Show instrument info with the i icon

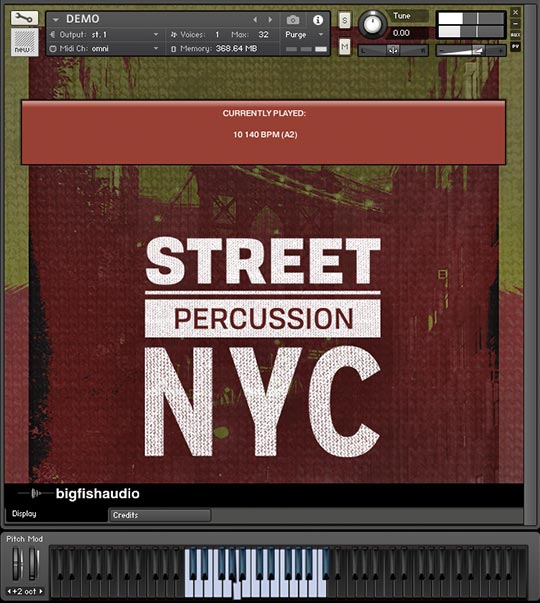[318, 20]
